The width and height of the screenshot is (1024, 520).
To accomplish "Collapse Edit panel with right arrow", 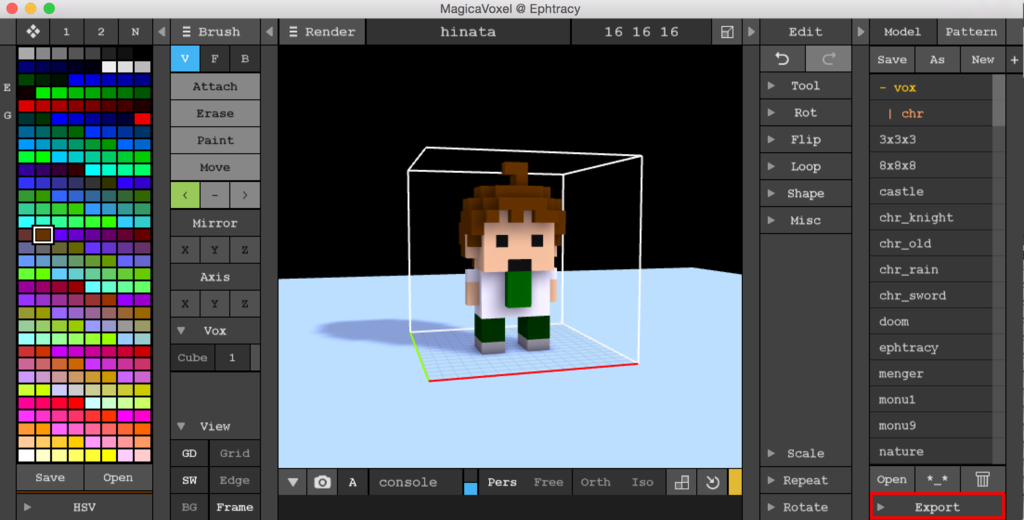I will click(751, 31).
